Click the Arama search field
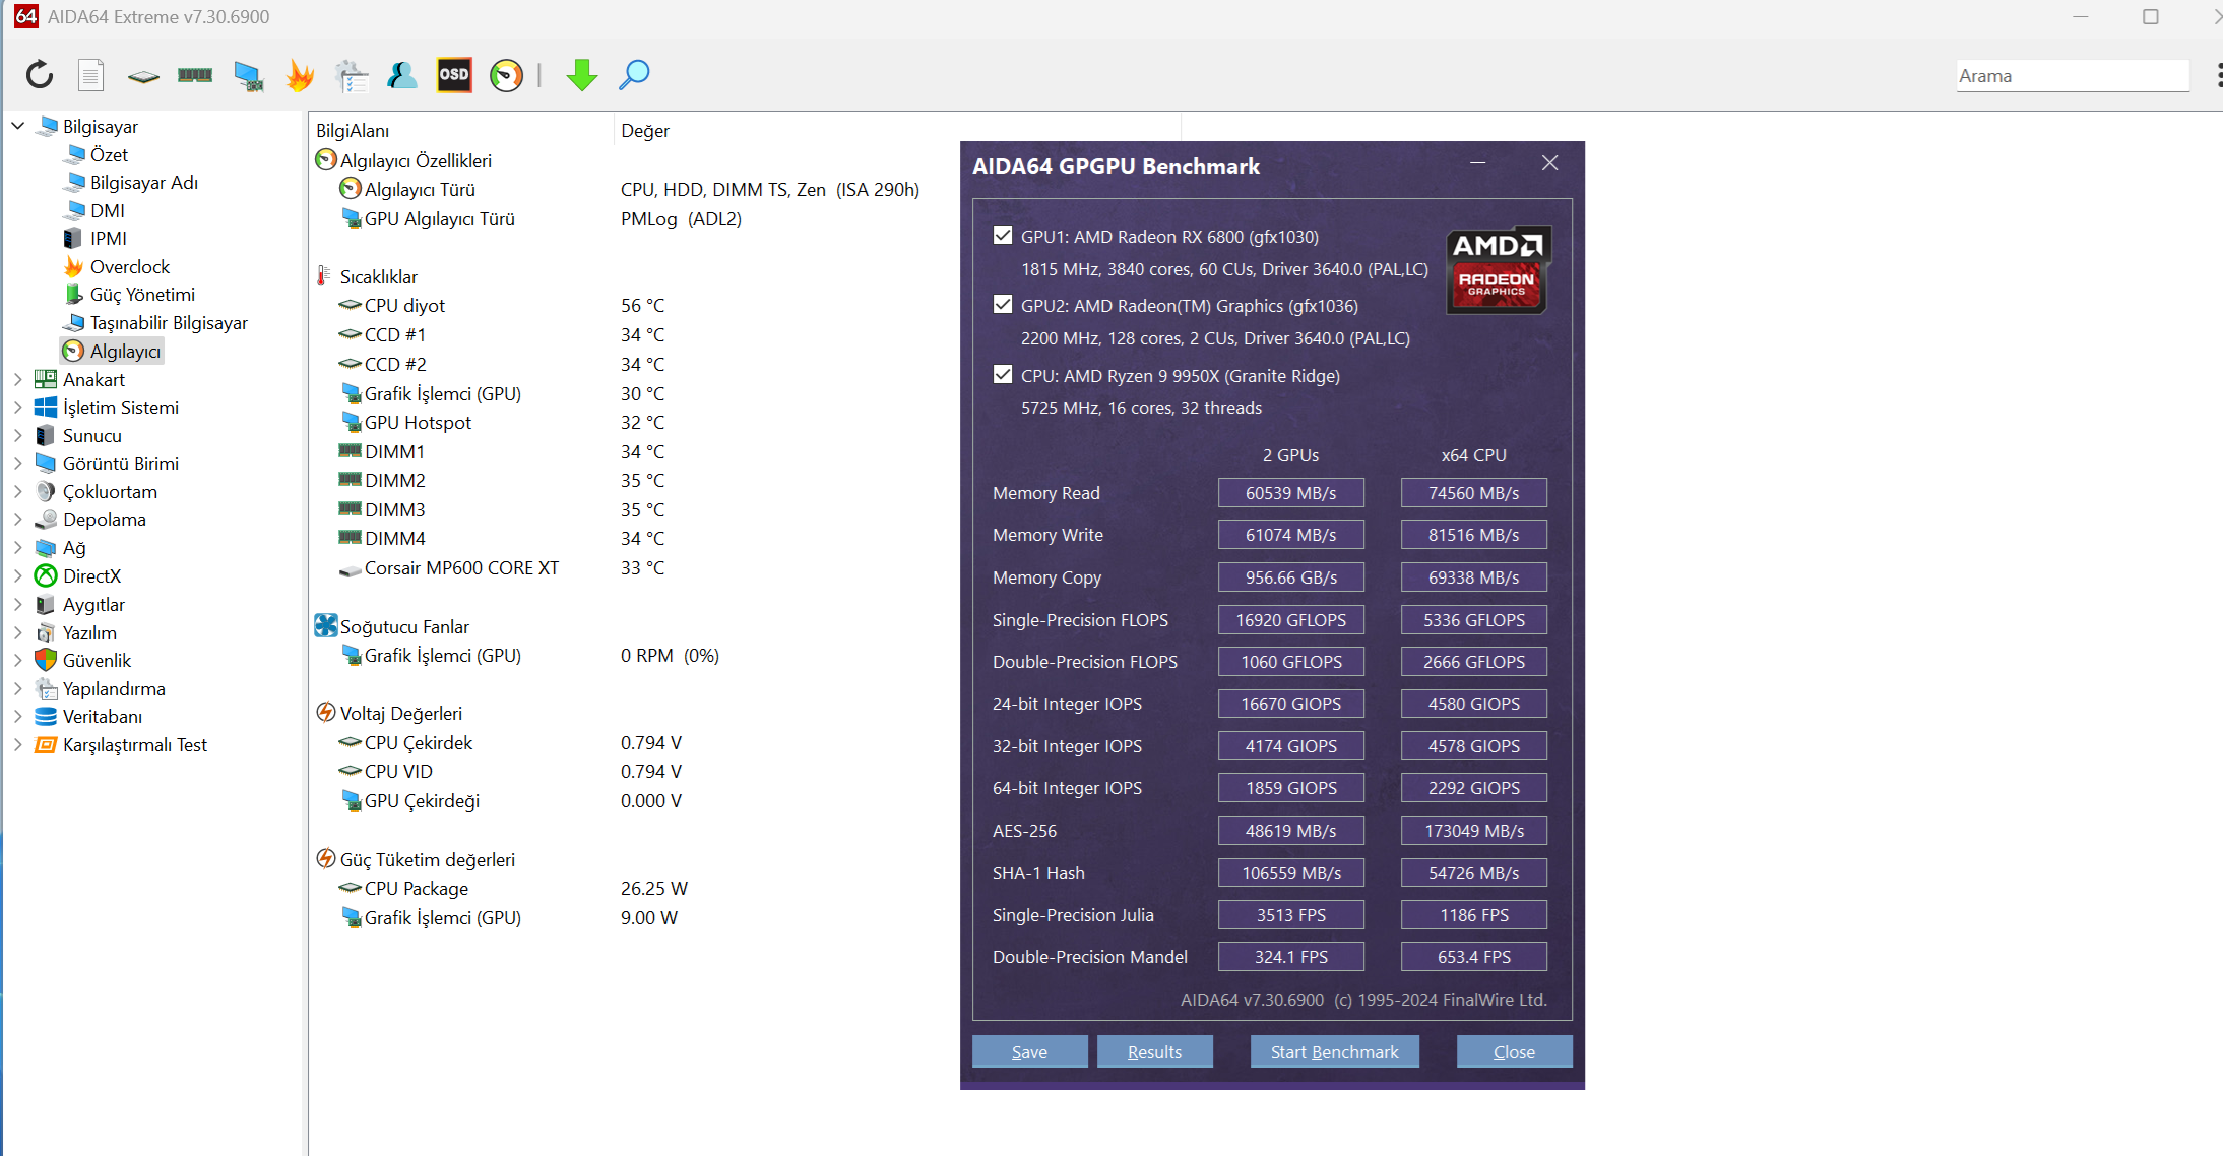 pos(2072,76)
